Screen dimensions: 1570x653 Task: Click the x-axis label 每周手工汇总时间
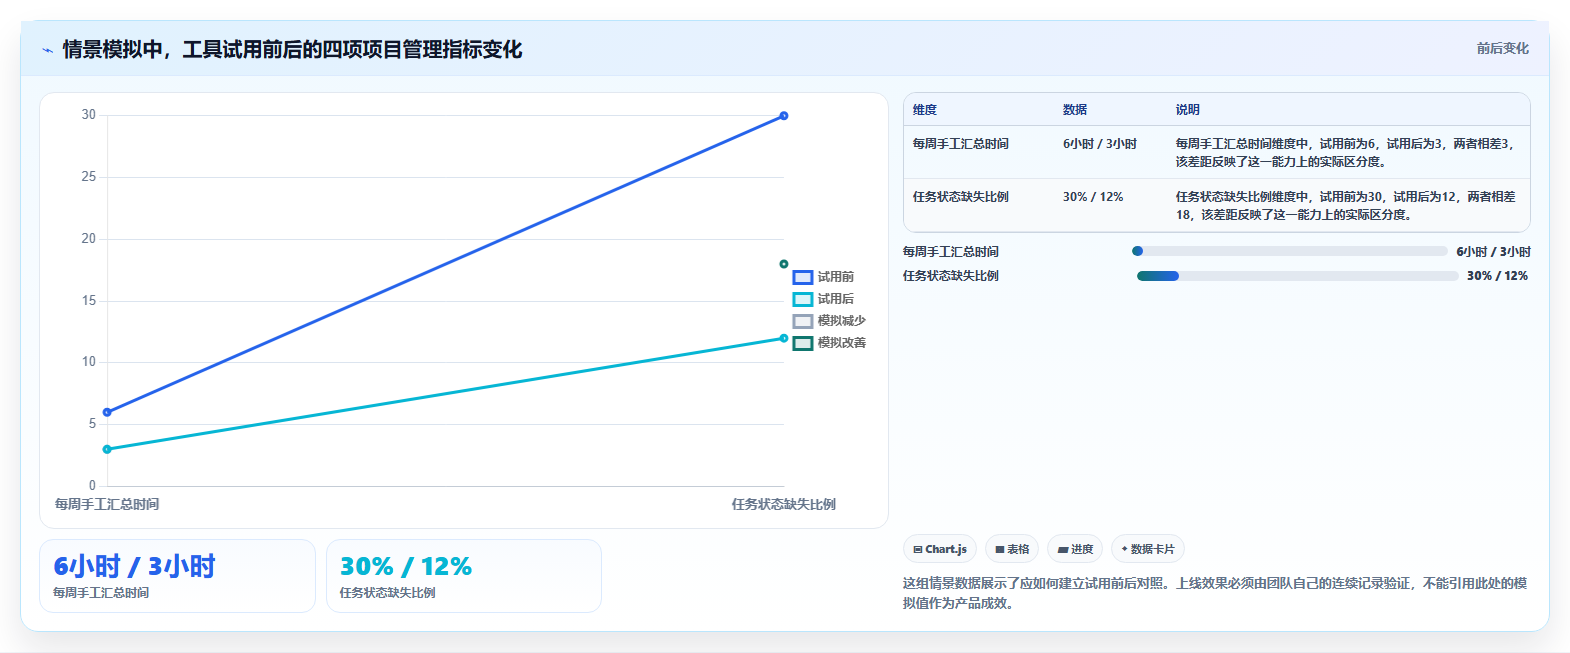click(107, 504)
